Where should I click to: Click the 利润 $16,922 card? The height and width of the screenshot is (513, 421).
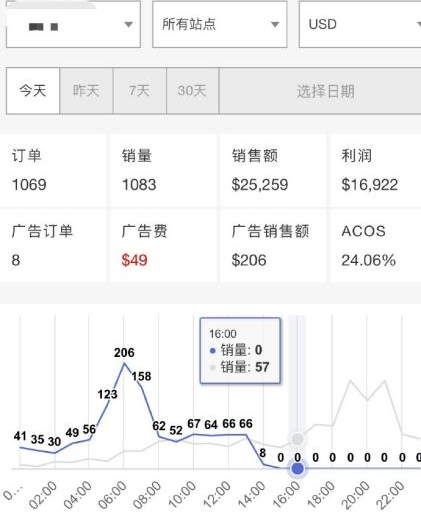click(x=375, y=170)
